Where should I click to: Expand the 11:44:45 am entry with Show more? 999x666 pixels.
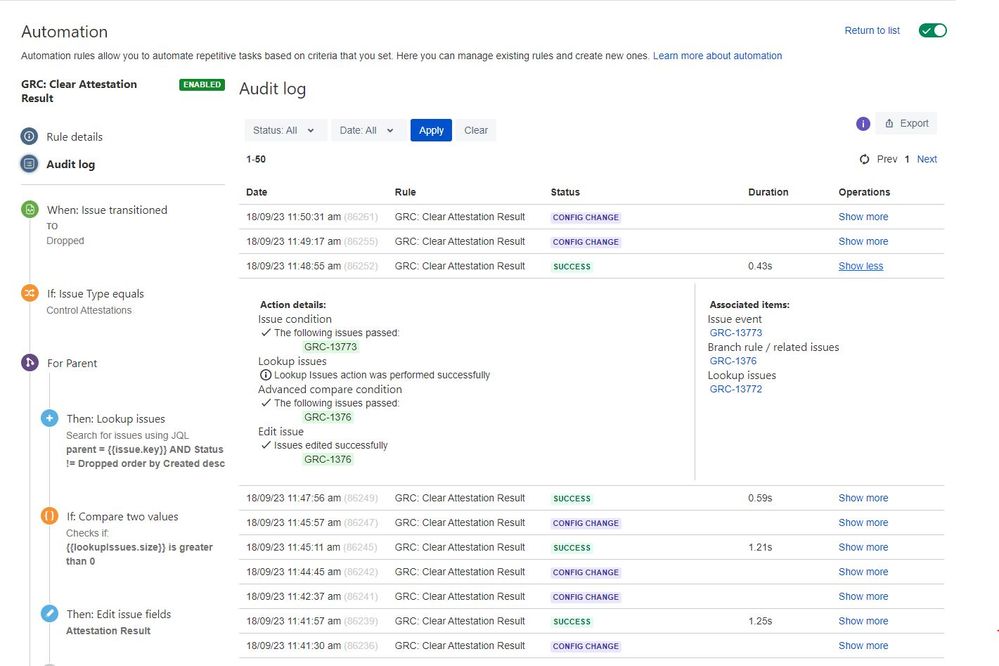pos(863,572)
